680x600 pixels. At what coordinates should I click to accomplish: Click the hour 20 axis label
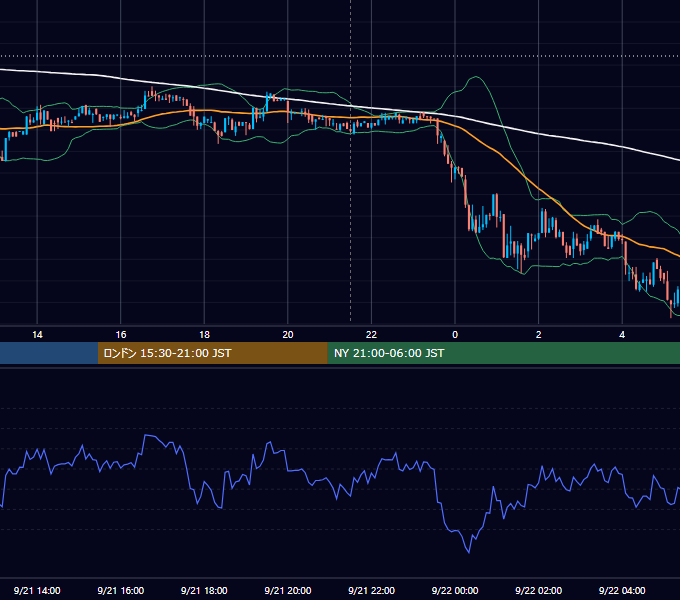click(288, 335)
